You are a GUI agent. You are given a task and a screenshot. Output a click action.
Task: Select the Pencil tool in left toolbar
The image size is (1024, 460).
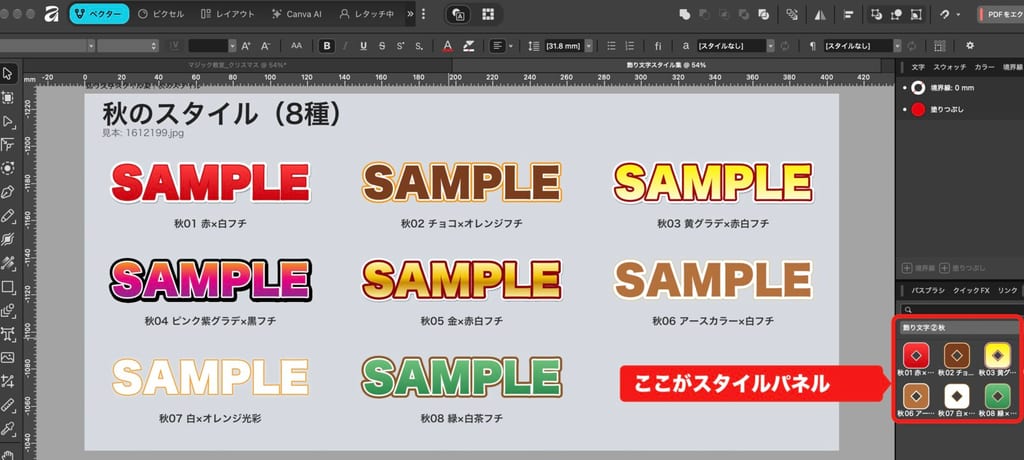[x=8, y=216]
